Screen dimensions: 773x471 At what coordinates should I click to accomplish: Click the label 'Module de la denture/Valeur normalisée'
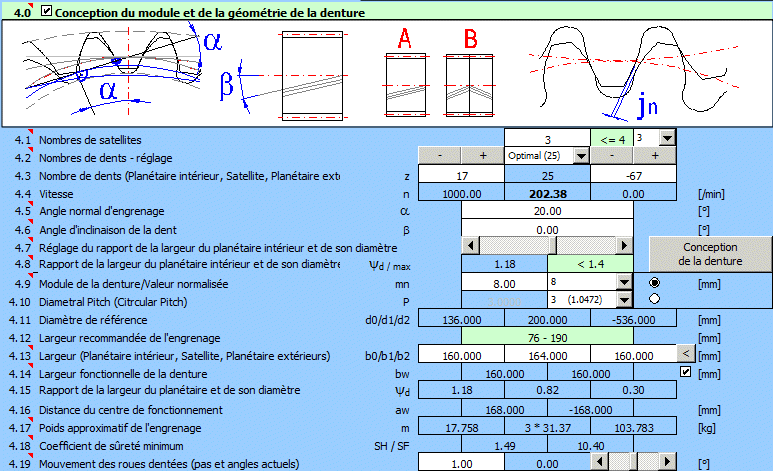click(x=134, y=284)
